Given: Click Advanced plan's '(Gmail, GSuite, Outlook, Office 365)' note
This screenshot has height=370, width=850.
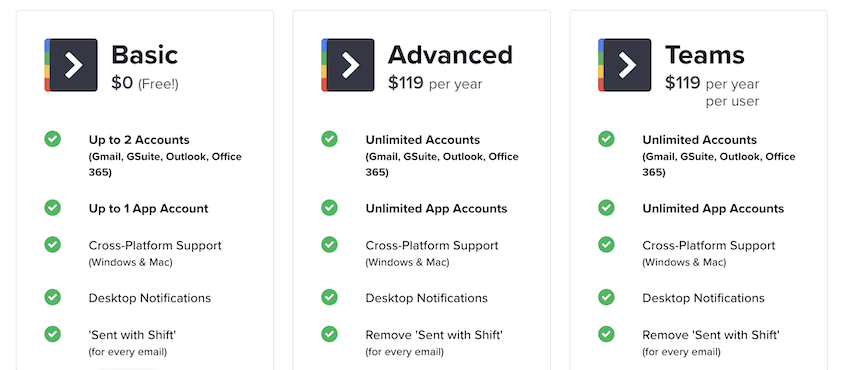Looking at the screenshot, I should click(x=442, y=164).
